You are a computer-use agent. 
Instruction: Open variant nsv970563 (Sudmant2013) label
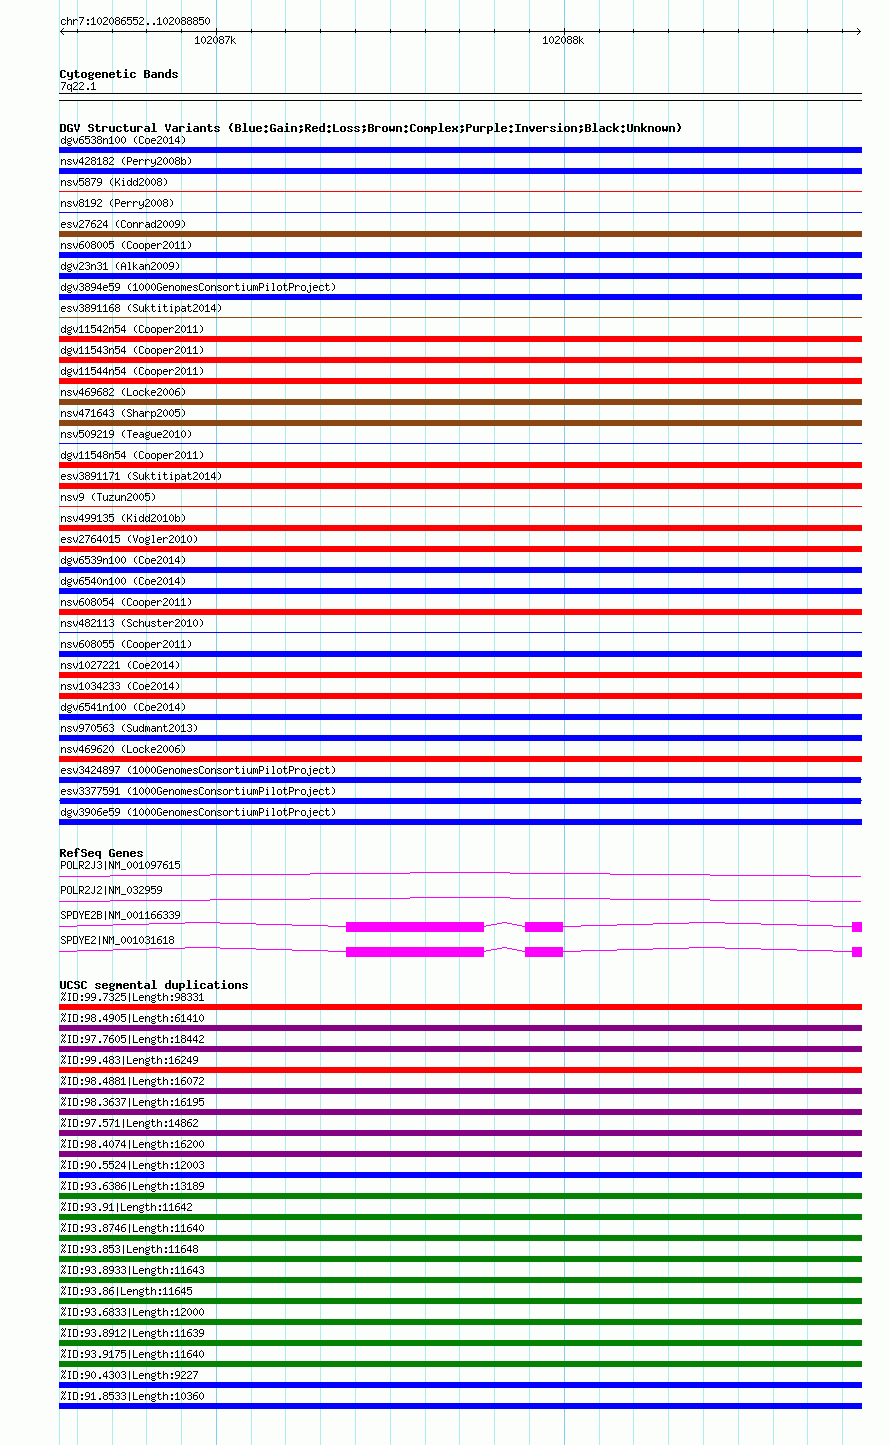pyautogui.click(x=129, y=728)
